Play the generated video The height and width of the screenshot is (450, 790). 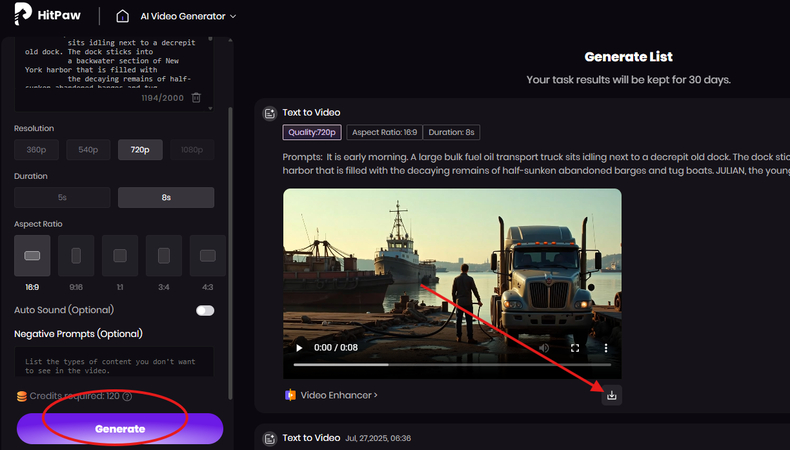(x=299, y=348)
